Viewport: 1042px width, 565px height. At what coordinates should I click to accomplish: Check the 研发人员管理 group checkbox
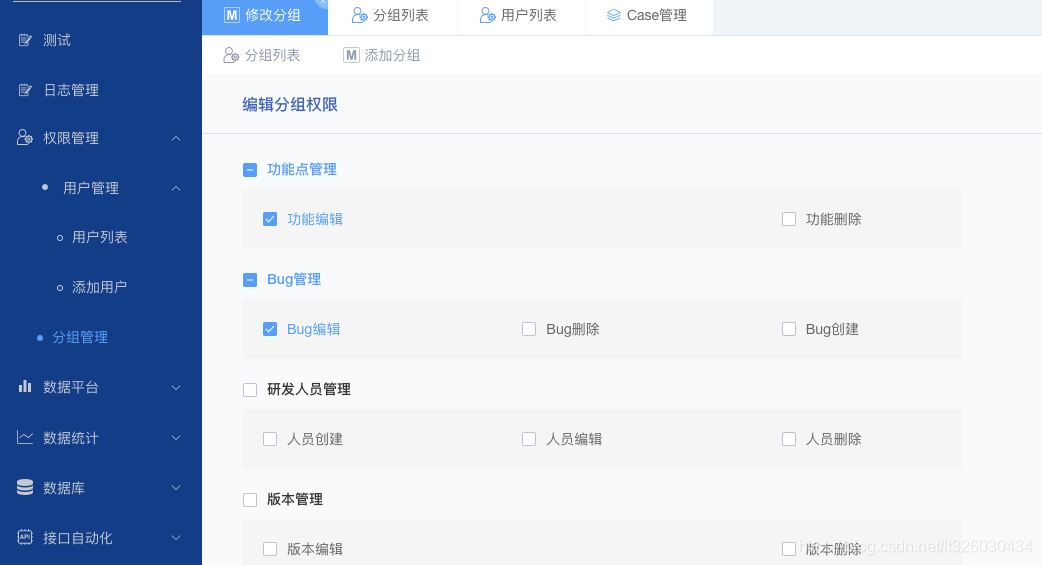pyautogui.click(x=250, y=390)
